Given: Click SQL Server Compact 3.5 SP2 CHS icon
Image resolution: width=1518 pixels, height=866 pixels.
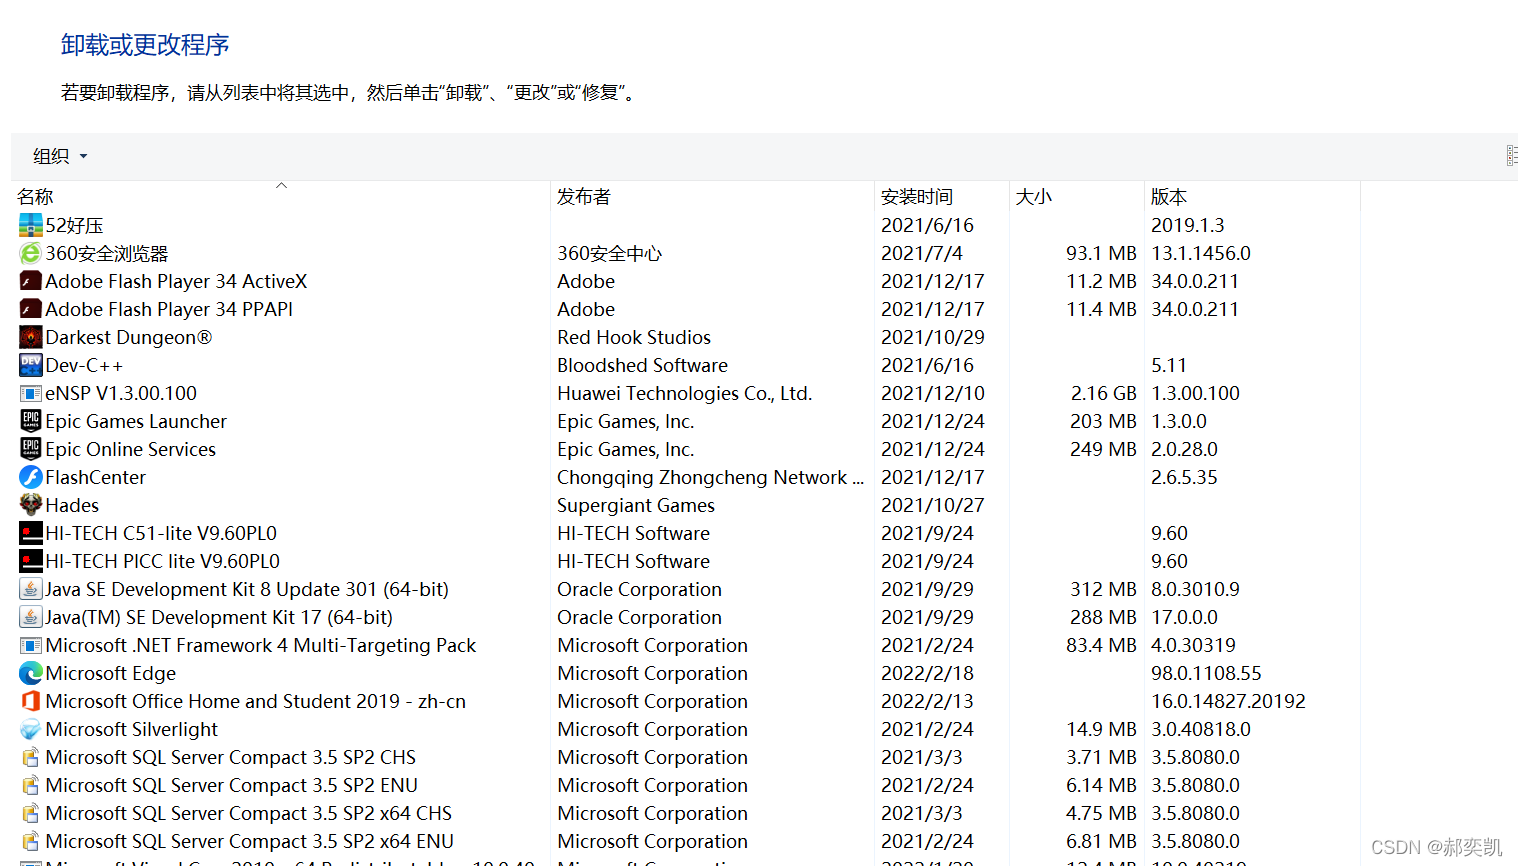Looking at the screenshot, I should coord(31,757).
